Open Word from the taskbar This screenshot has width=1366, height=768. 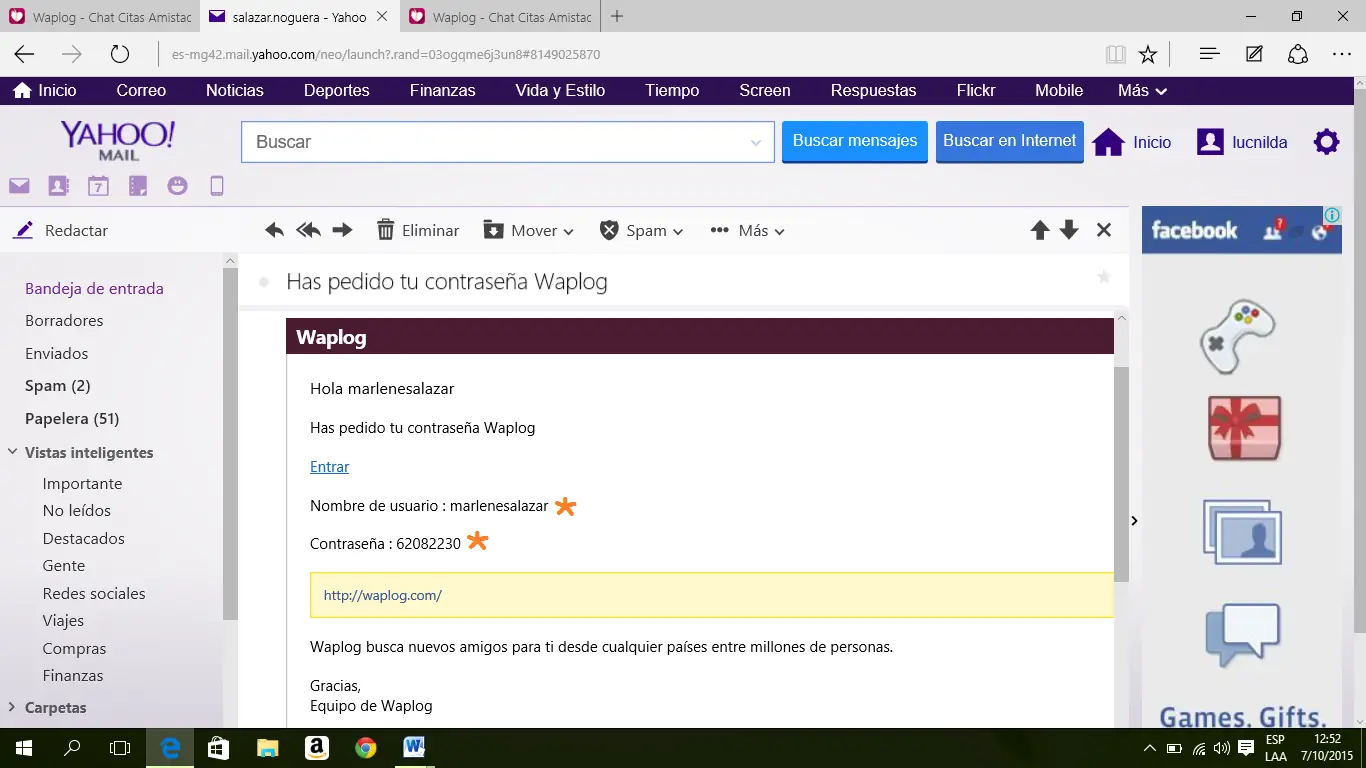coord(413,748)
